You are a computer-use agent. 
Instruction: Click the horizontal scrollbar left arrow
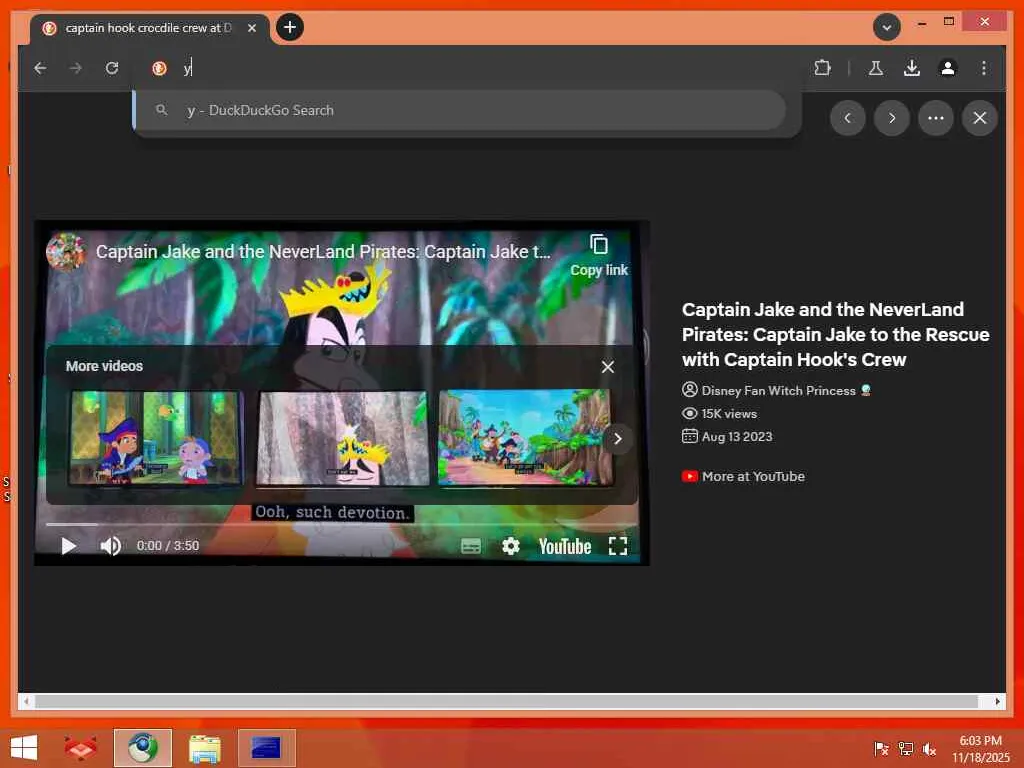[x=26, y=701]
